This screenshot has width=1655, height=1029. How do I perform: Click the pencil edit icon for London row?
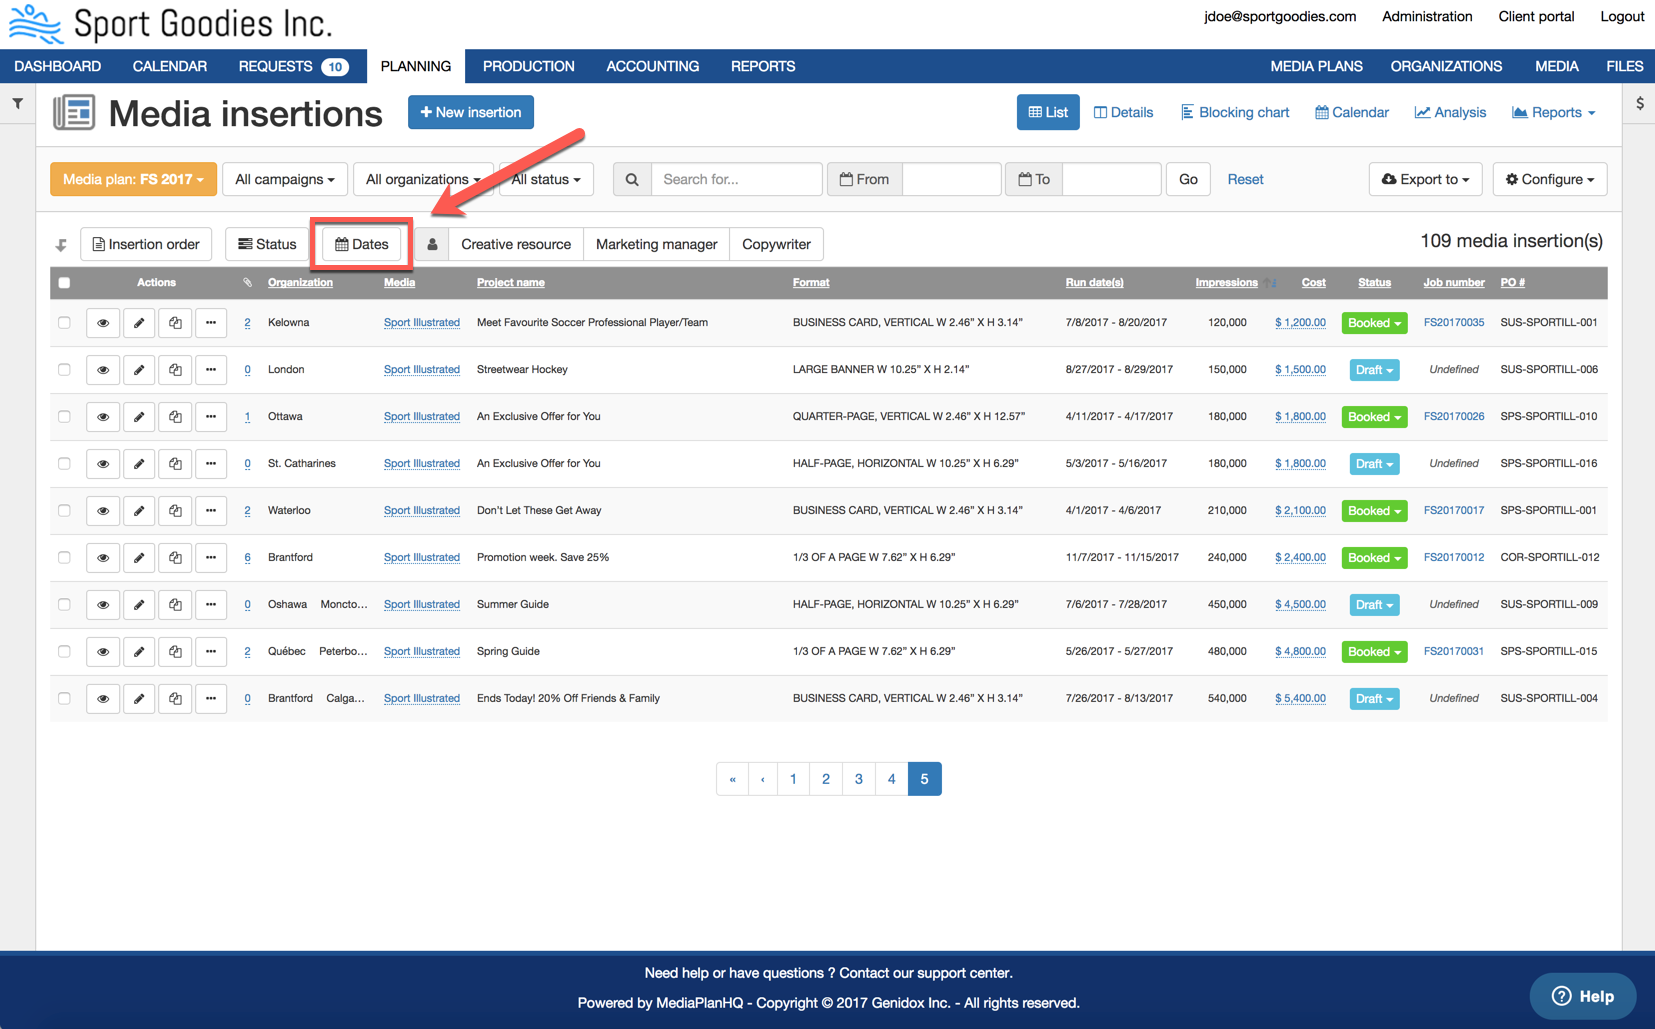point(139,370)
